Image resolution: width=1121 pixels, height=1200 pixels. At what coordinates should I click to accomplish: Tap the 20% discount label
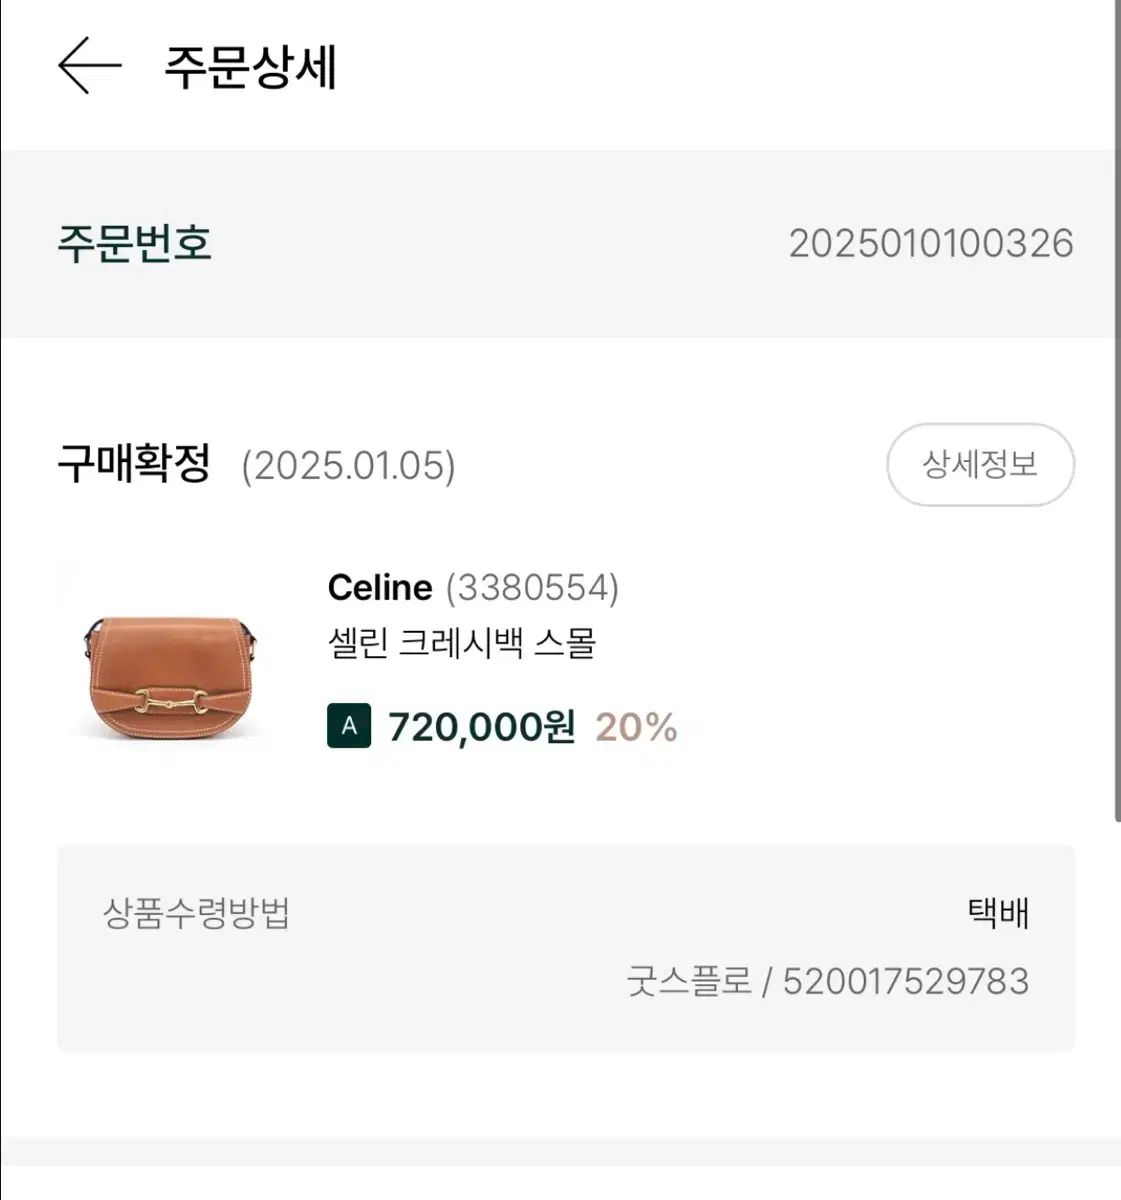636,727
